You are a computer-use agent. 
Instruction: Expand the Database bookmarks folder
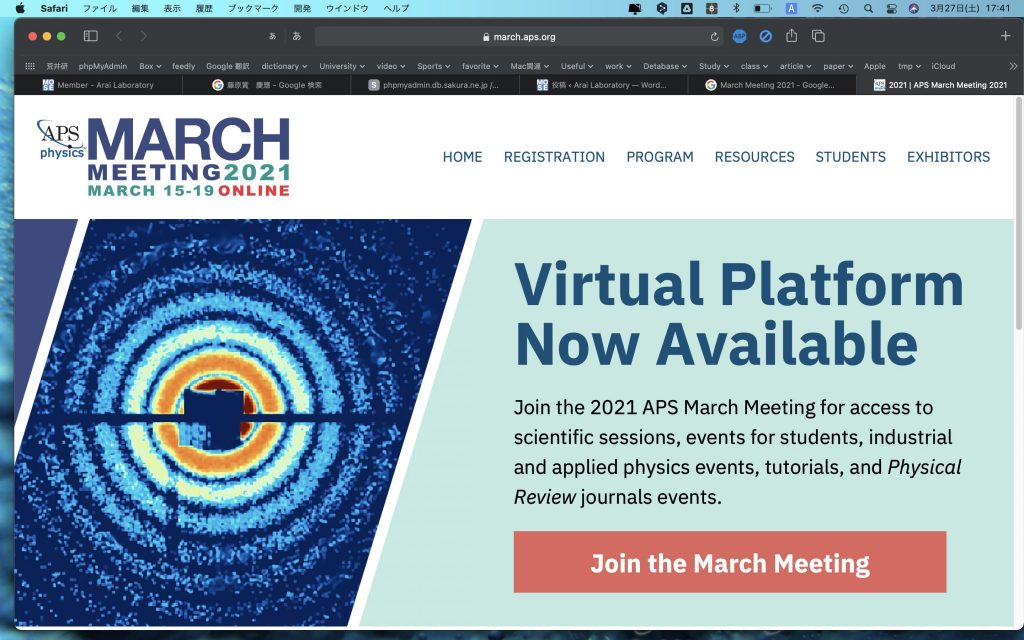pos(665,66)
